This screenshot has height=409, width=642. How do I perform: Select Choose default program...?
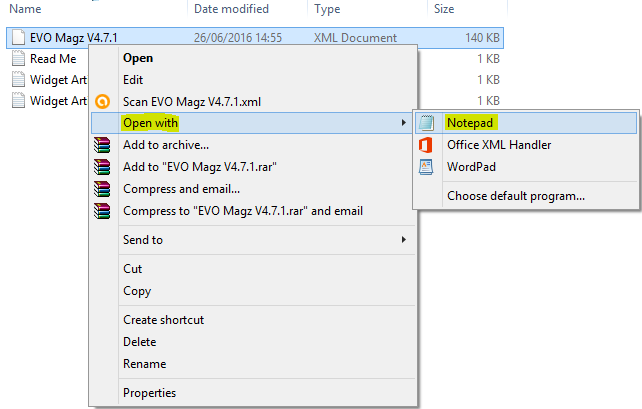[516, 196]
